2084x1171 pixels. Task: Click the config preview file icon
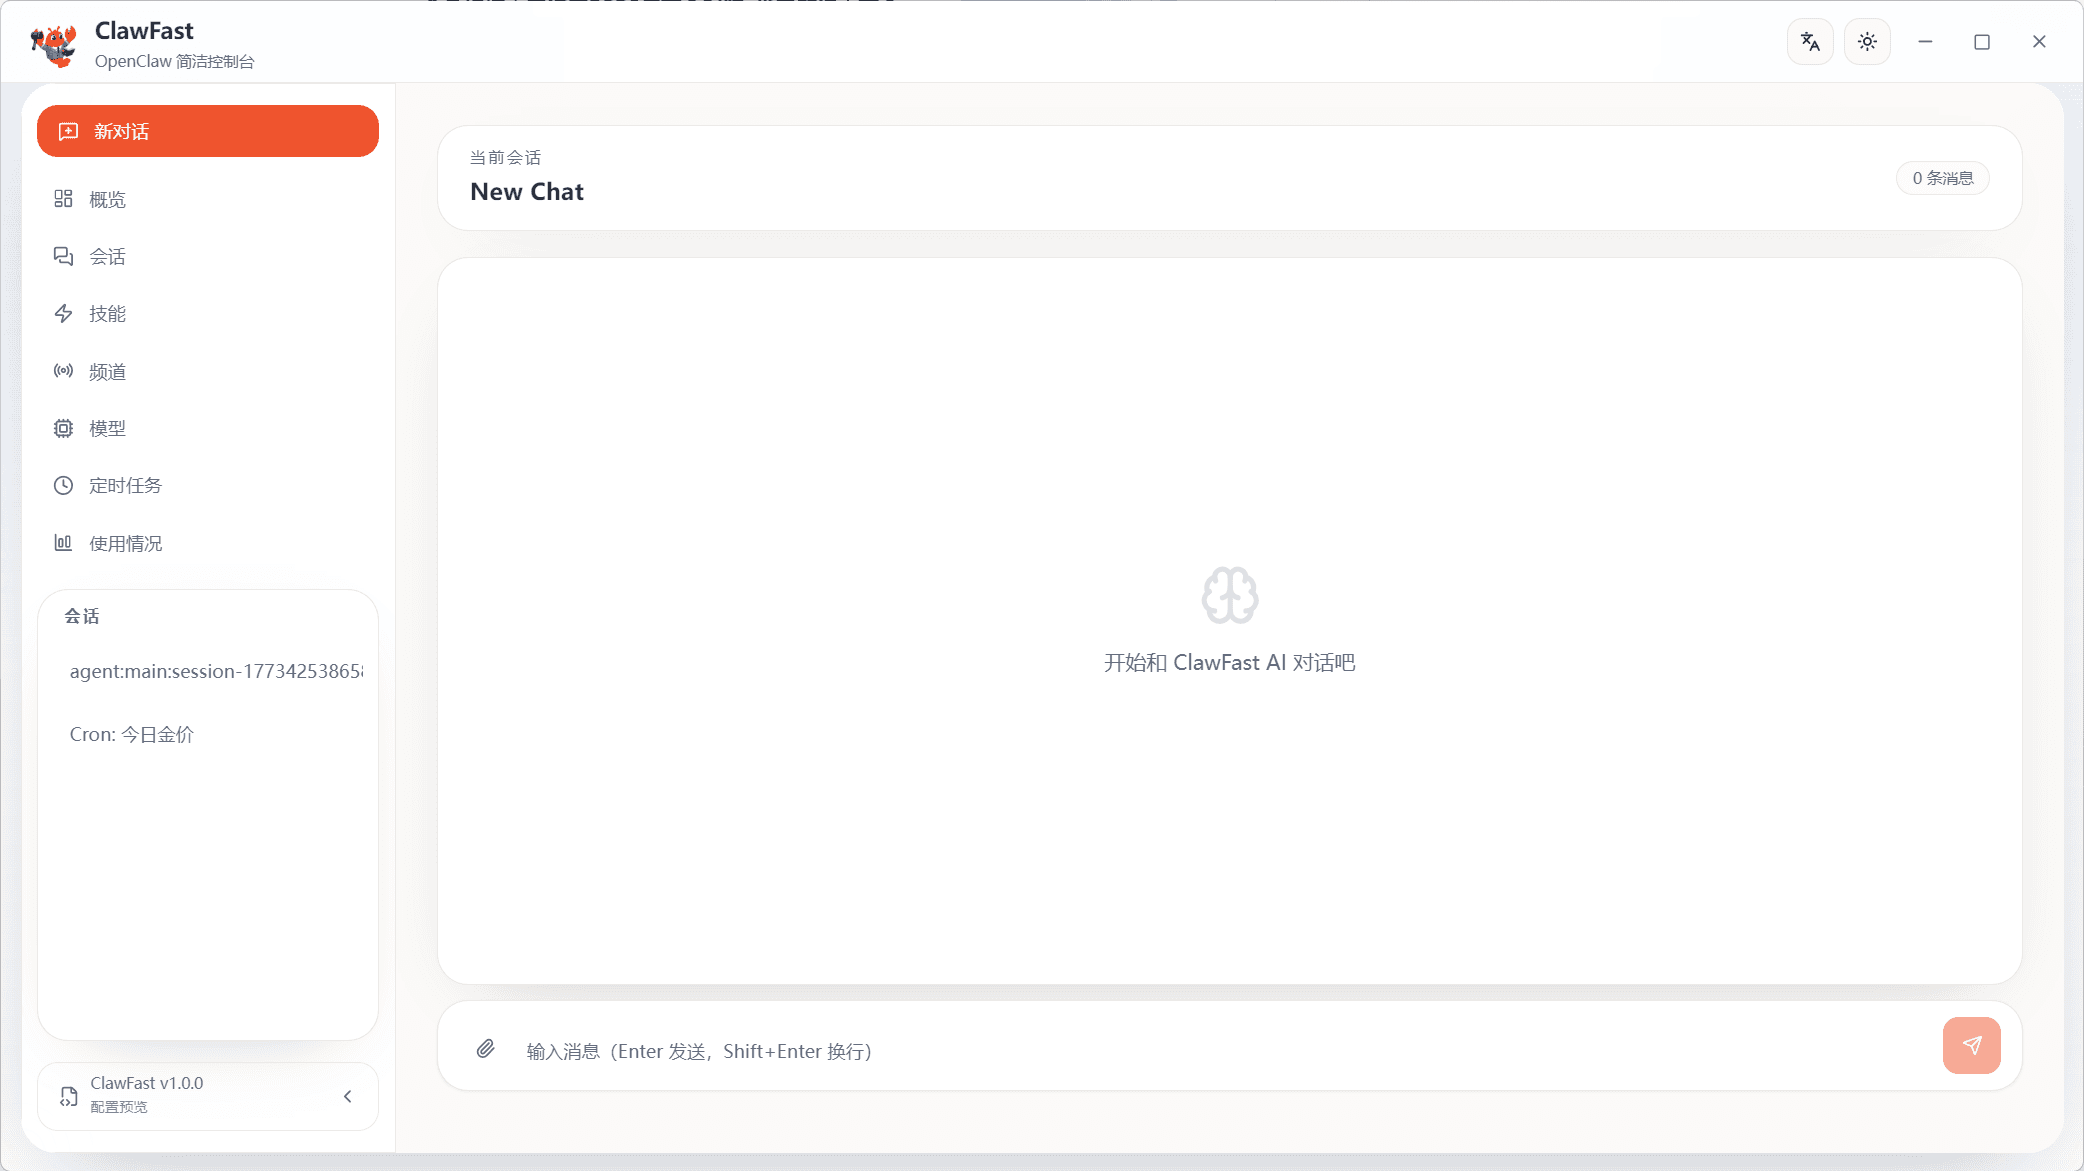68,1097
